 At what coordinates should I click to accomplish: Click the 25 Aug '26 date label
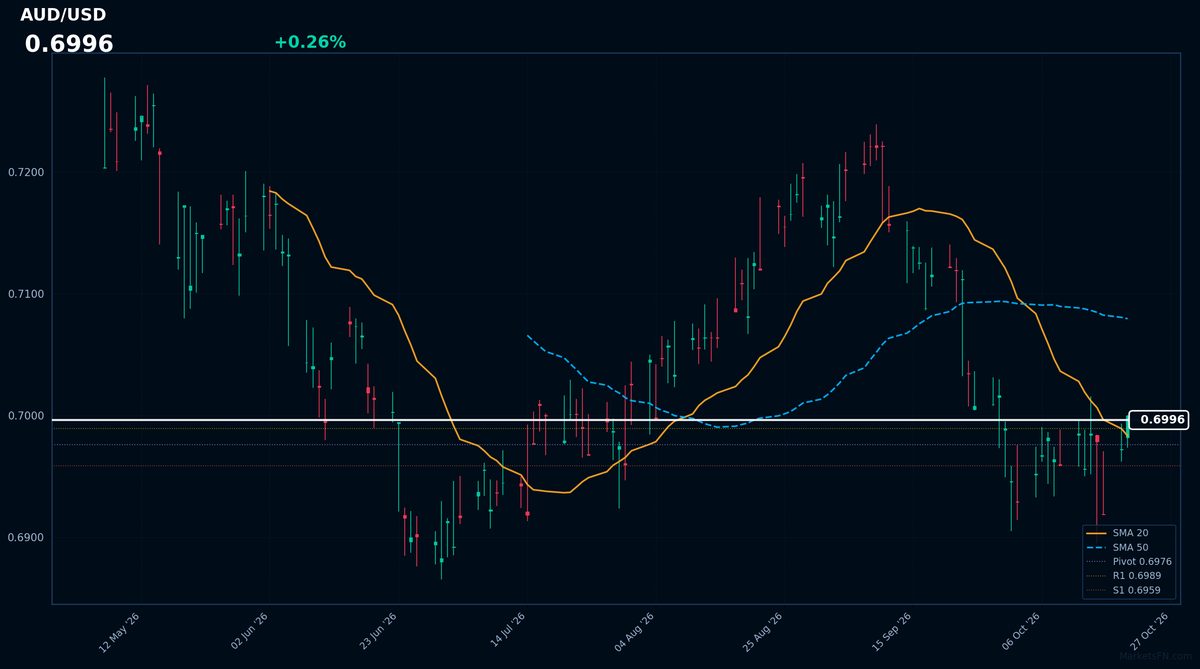point(763,633)
